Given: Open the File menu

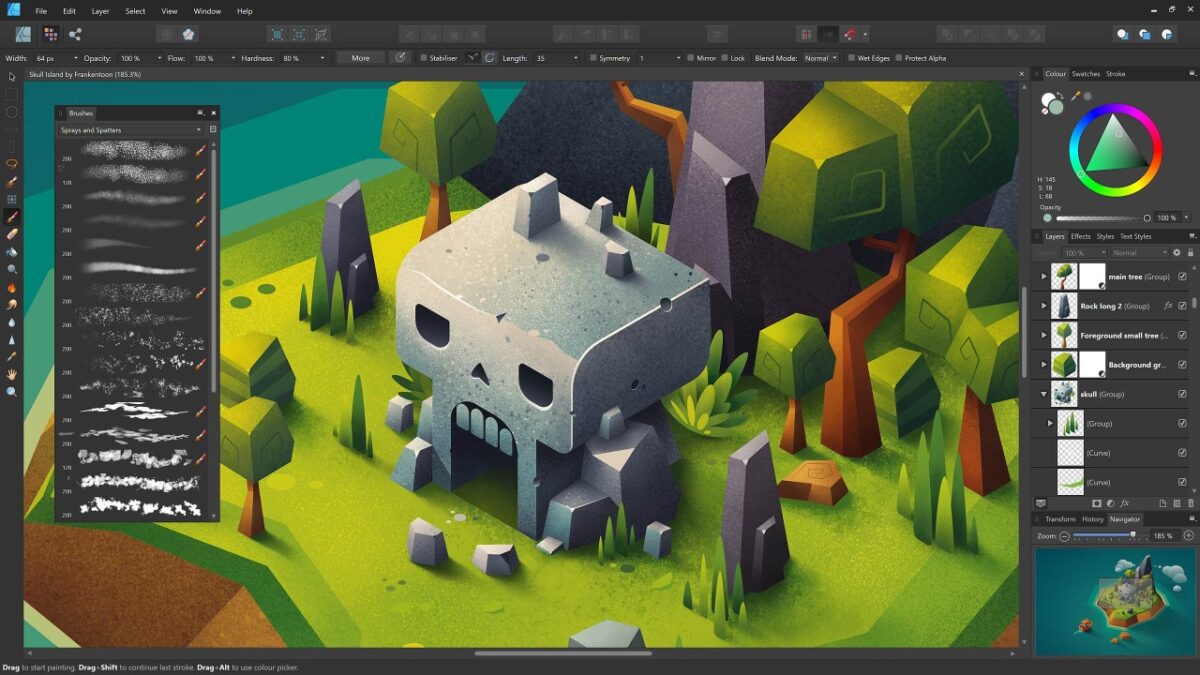Looking at the screenshot, I should (41, 11).
